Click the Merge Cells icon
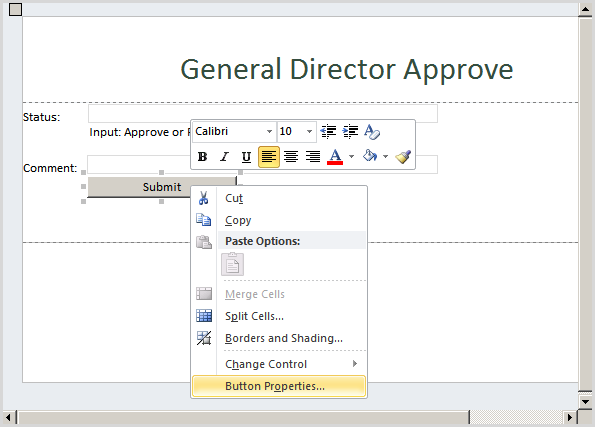Viewport: 595px width, 427px height. pyautogui.click(x=204, y=294)
